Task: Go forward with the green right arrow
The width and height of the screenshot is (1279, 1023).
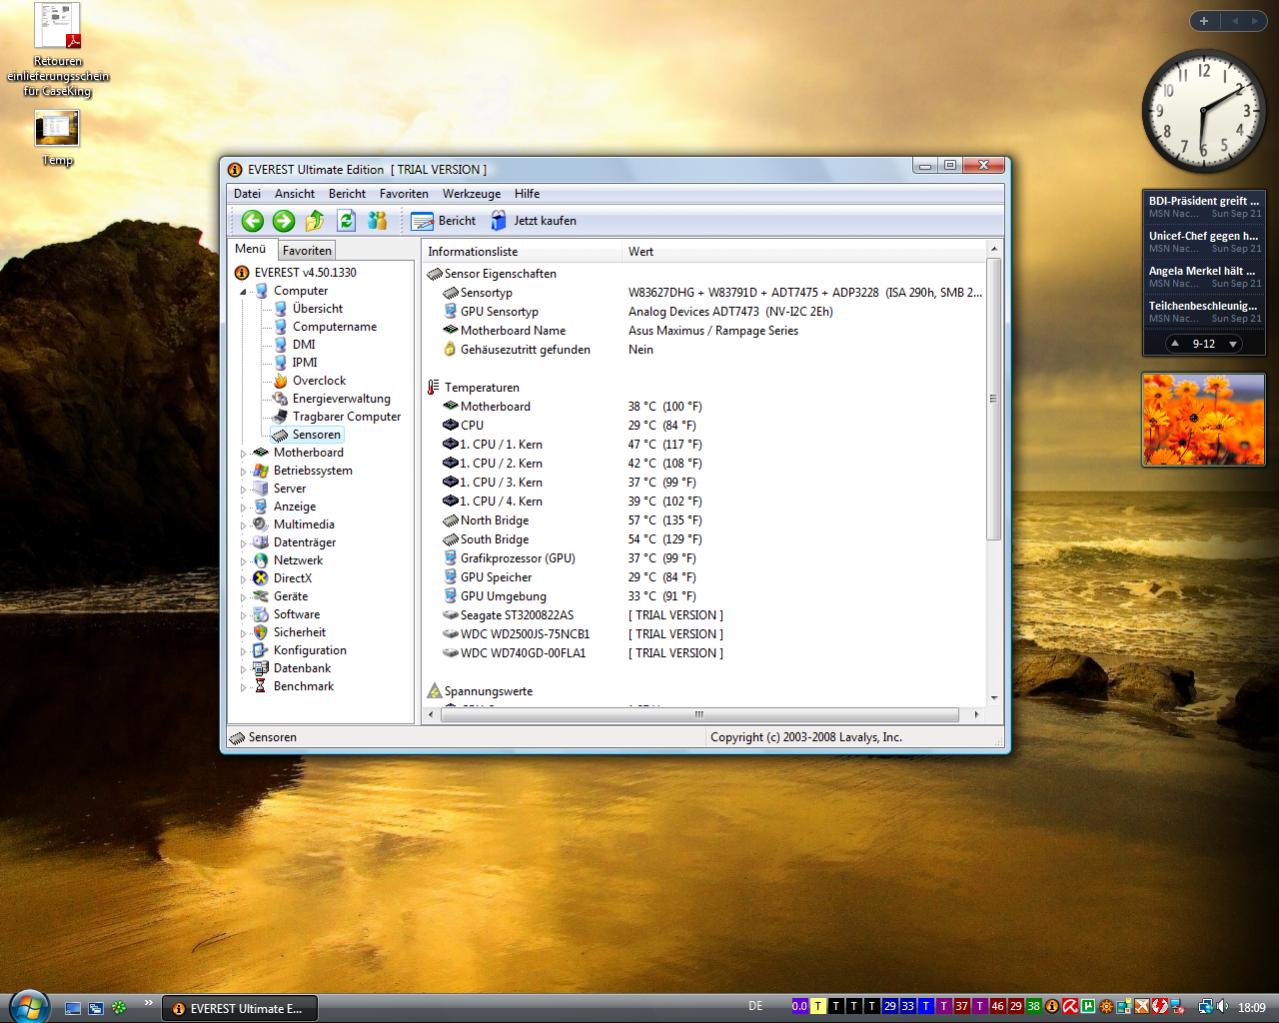Action: click(x=283, y=221)
